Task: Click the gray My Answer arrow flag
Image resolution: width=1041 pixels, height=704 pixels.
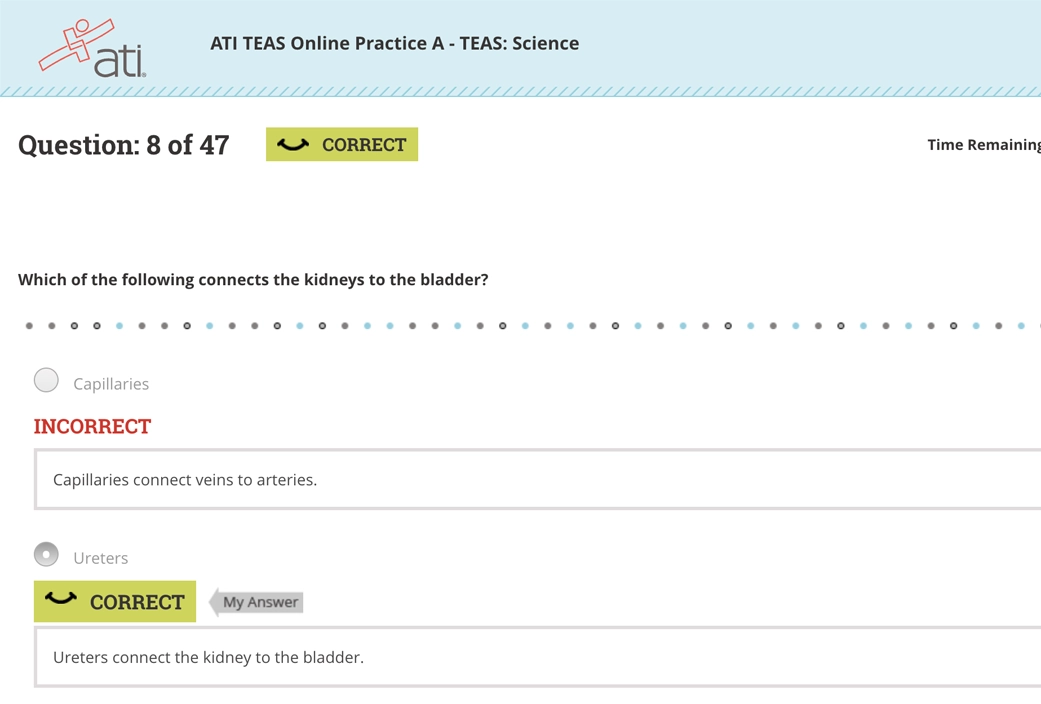Action: [x=256, y=601]
